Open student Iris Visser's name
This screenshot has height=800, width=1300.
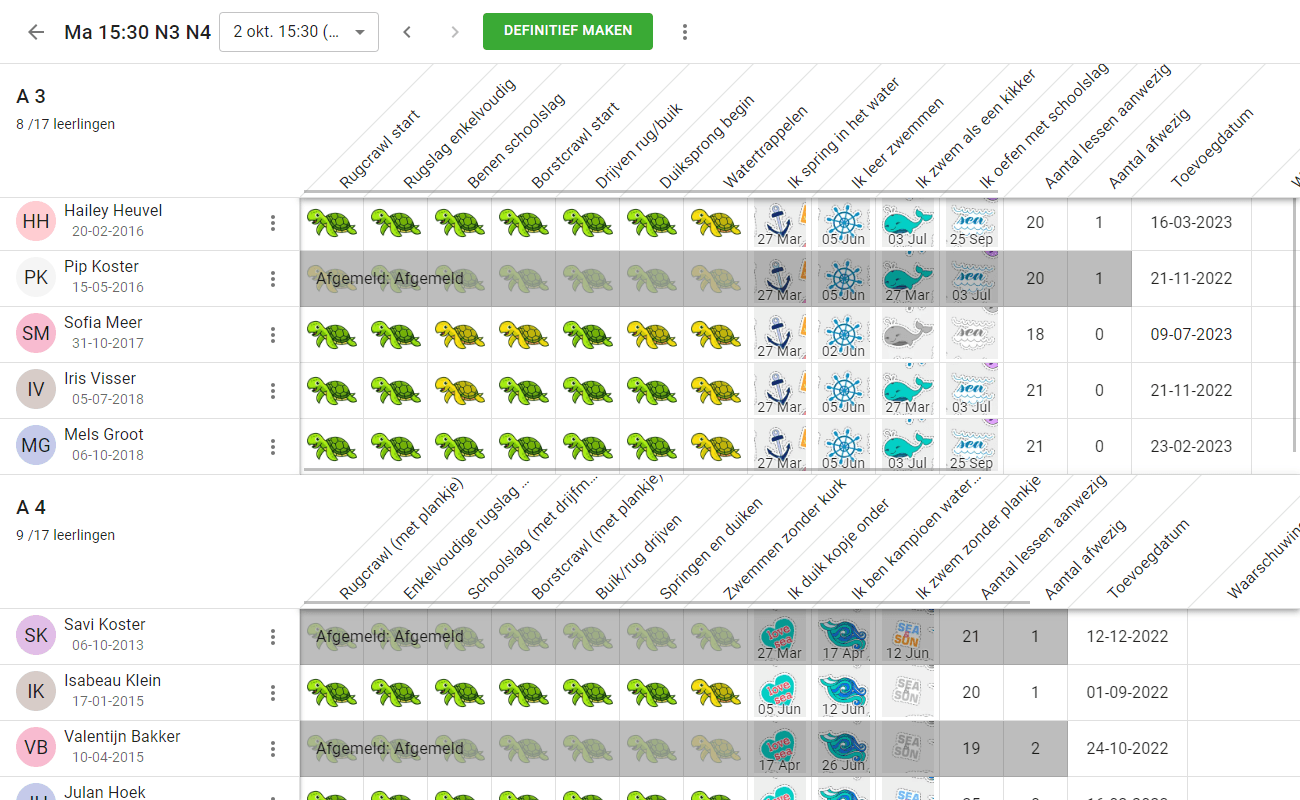click(100, 379)
